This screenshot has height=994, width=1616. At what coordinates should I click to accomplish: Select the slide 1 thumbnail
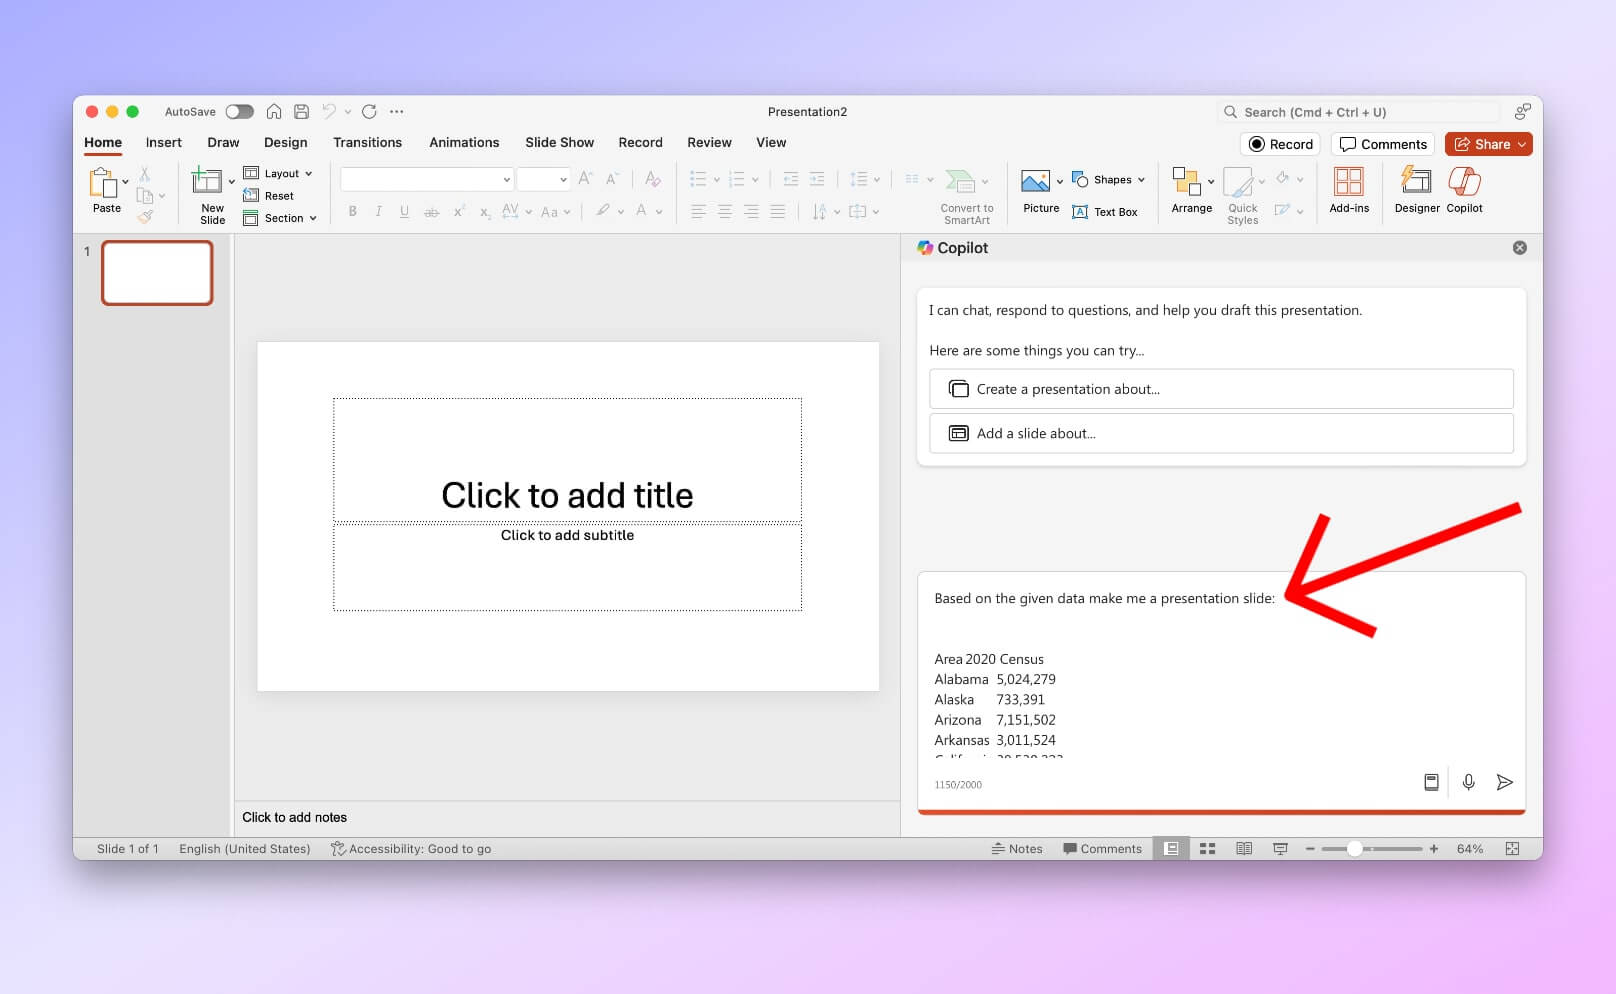click(156, 272)
